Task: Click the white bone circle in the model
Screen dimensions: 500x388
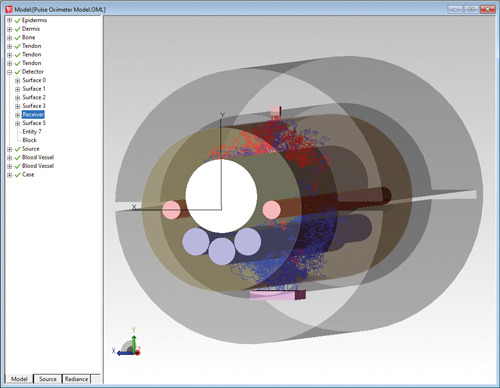Action: click(x=221, y=196)
